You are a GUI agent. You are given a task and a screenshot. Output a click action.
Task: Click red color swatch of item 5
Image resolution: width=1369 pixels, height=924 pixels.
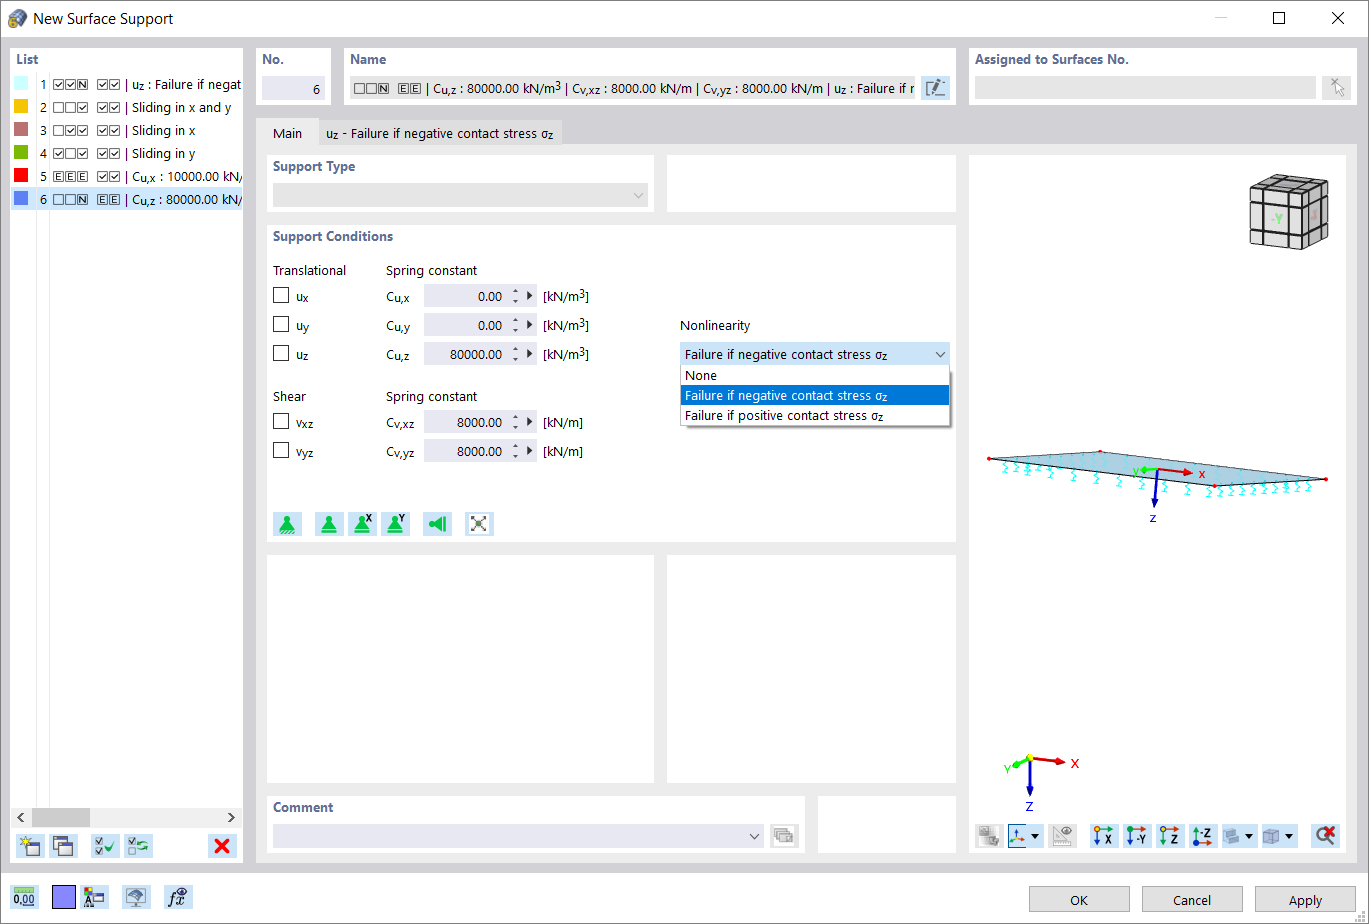21,175
